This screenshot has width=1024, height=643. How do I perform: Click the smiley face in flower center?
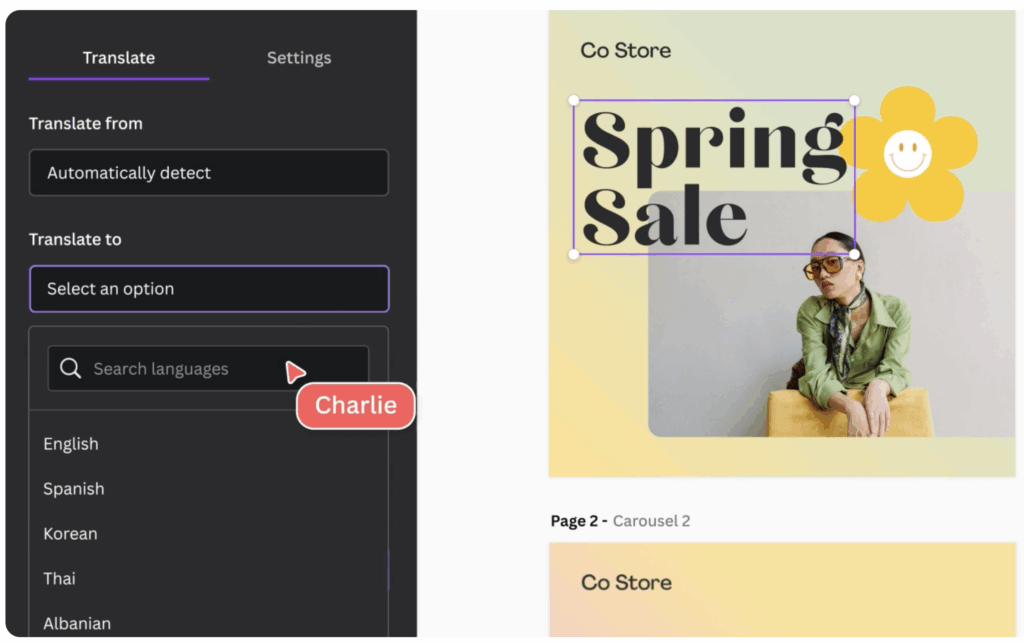907,153
